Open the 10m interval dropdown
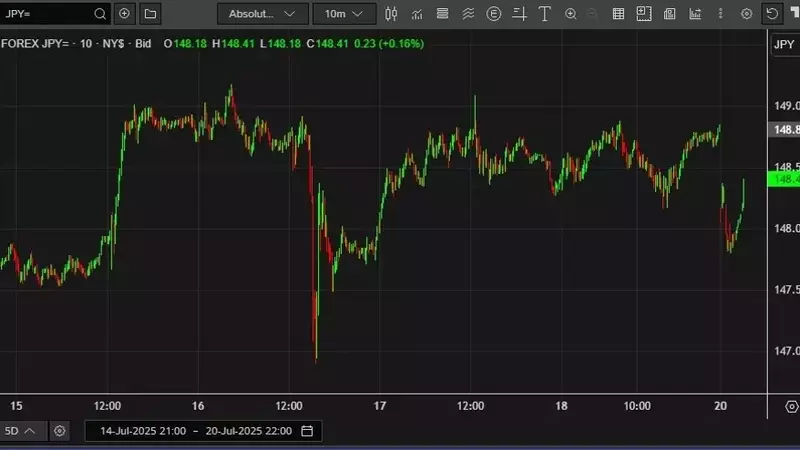Viewport: 800px width, 450px height. [x=344, y=14]
